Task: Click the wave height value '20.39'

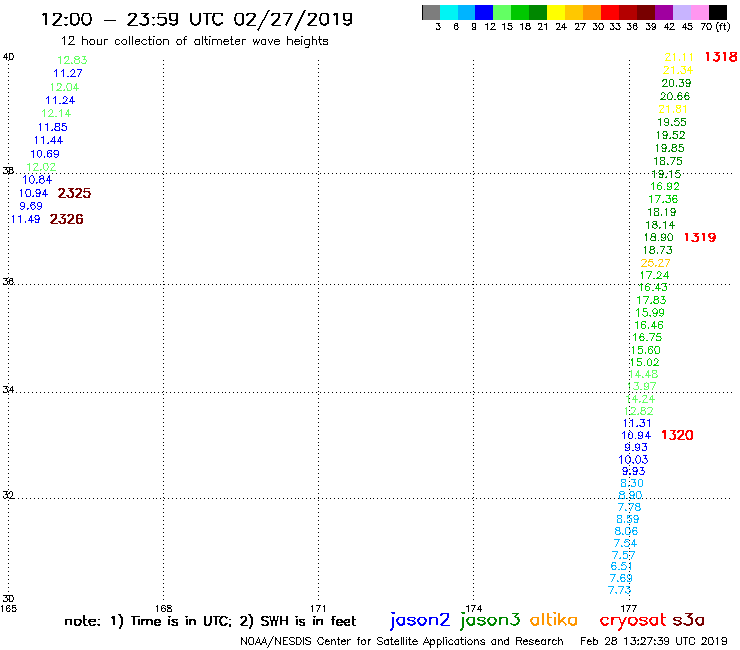Action: pos(676,83)
